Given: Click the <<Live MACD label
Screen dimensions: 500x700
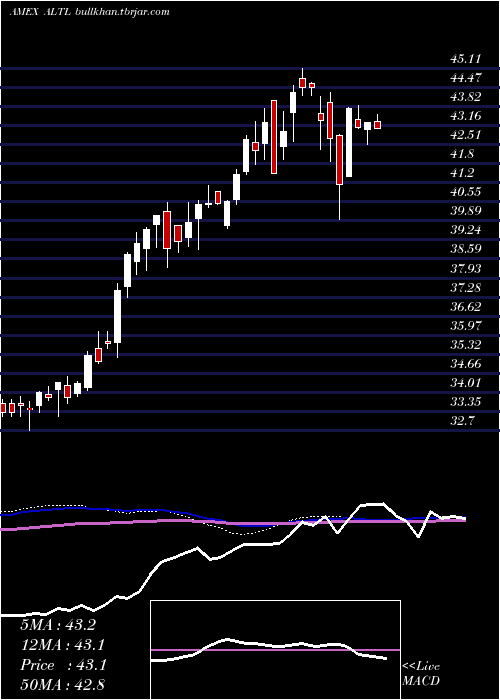Looking at the screenshot, I should coord(421,673).
